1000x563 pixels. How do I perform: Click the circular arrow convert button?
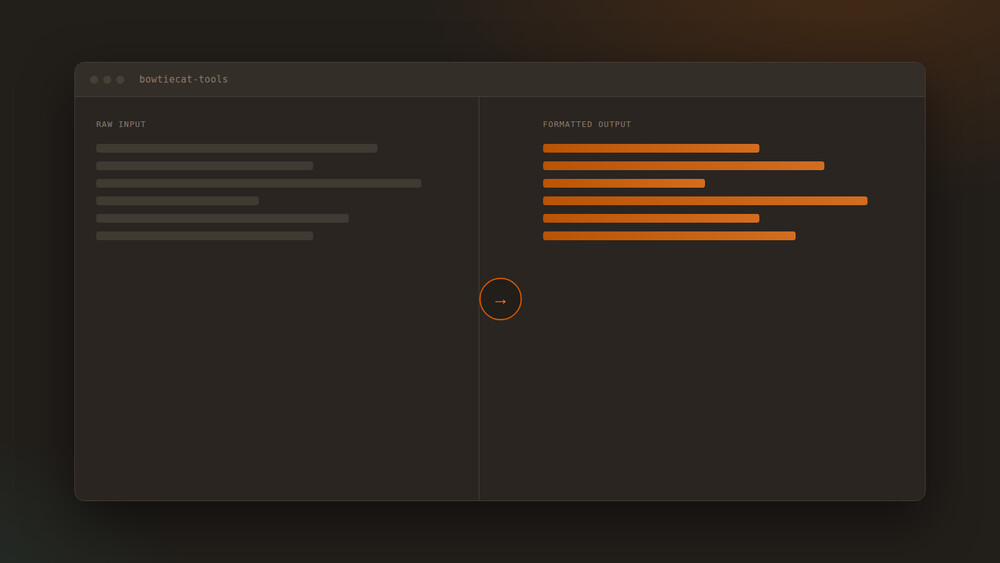pos(501,299)
